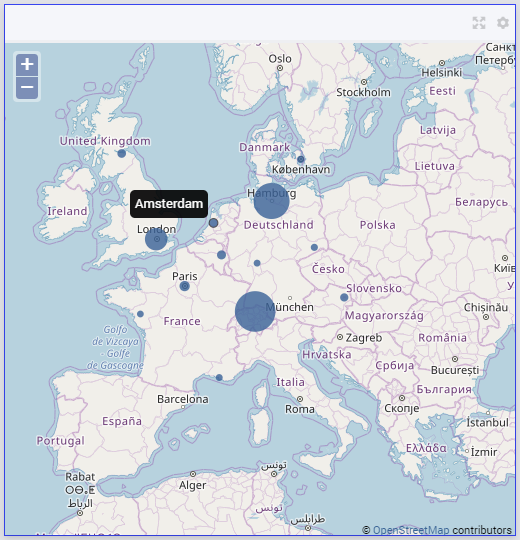Zoom in with the plus button
520x540 pixels.
pyautogui.click(x=27, y=64)
